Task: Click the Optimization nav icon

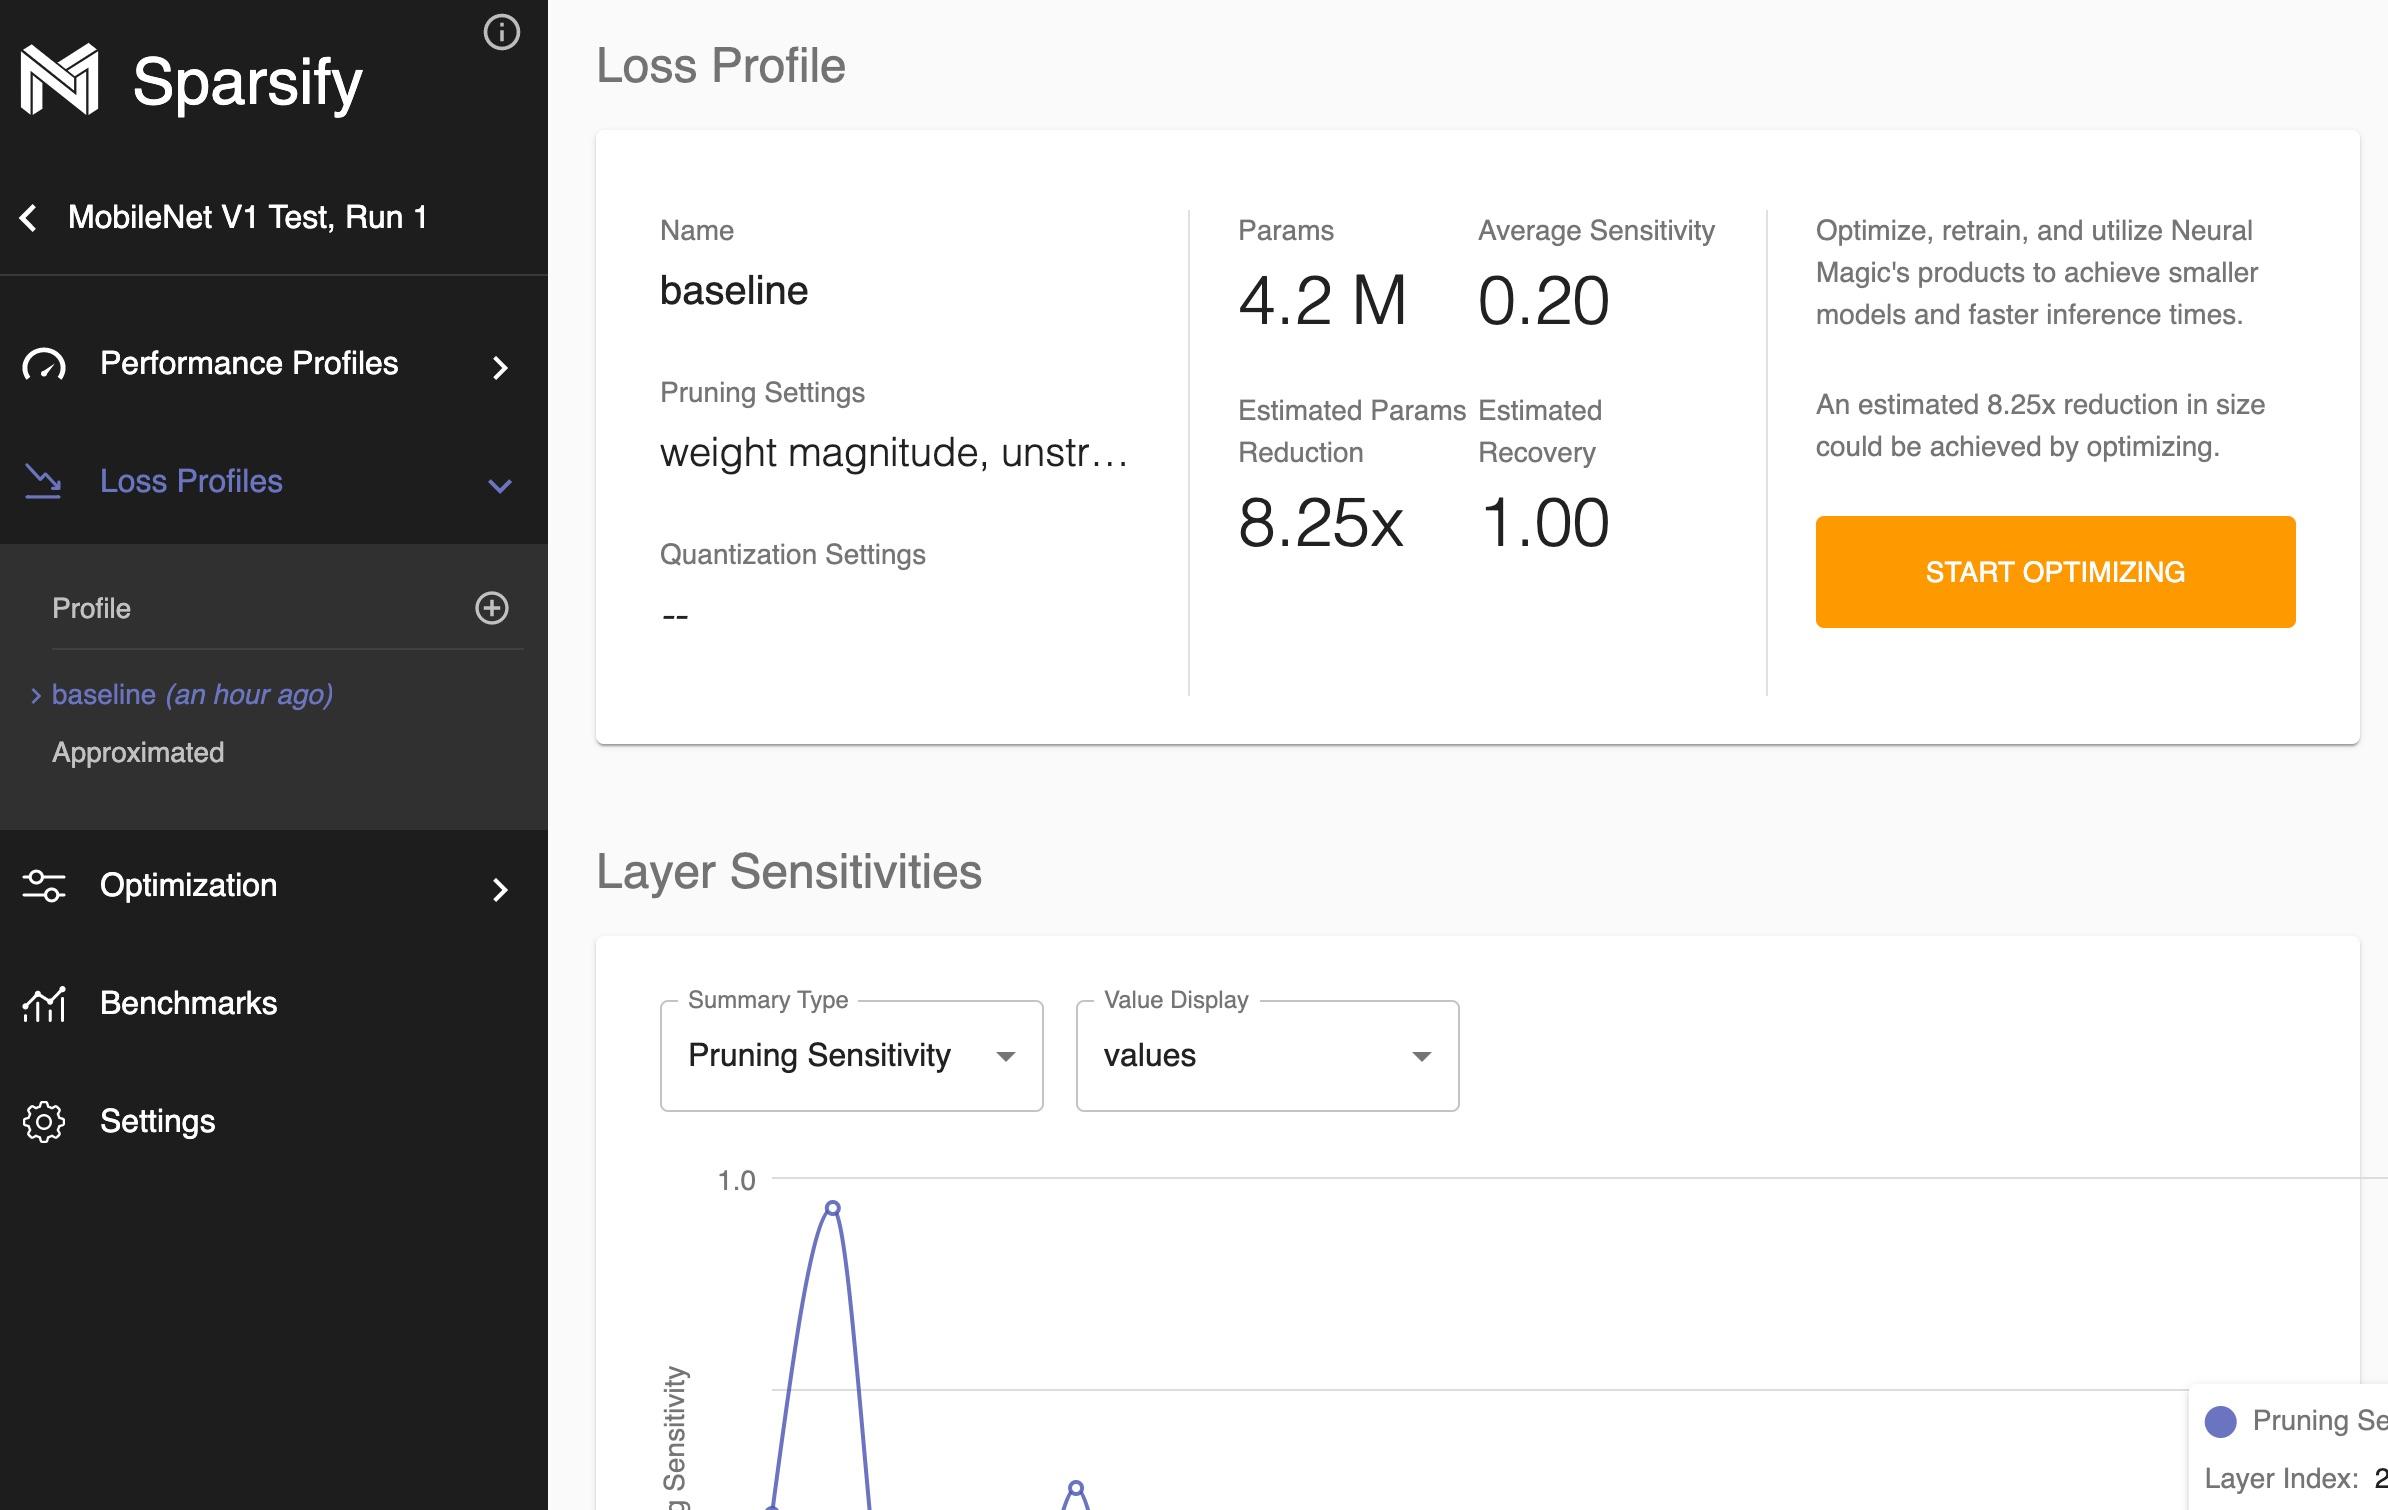Action: [x=45, y=889]
